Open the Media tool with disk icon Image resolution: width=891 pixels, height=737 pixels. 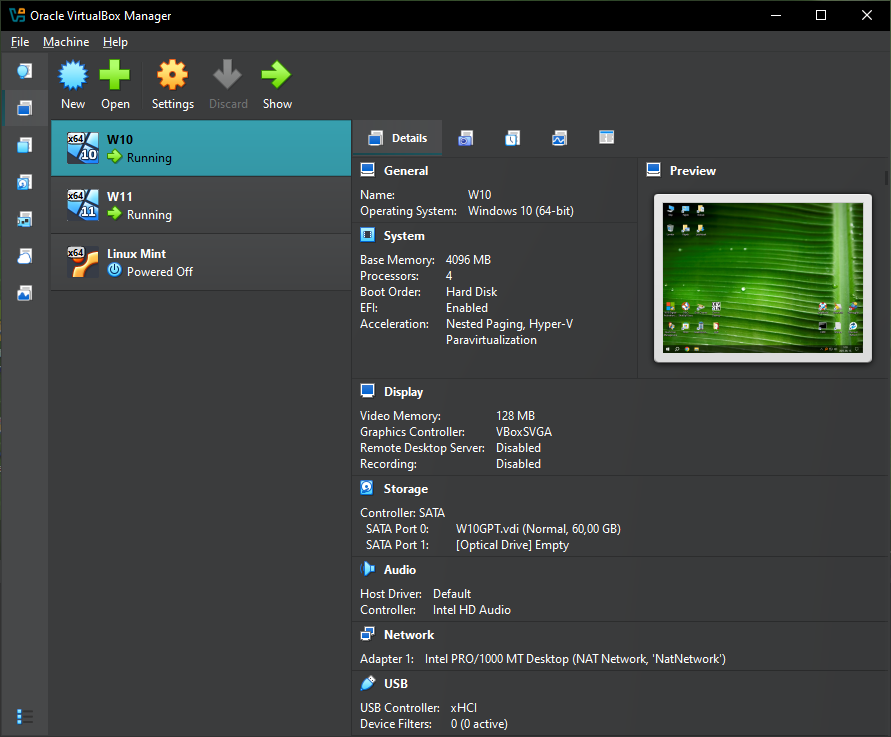(x=25, y=182)
